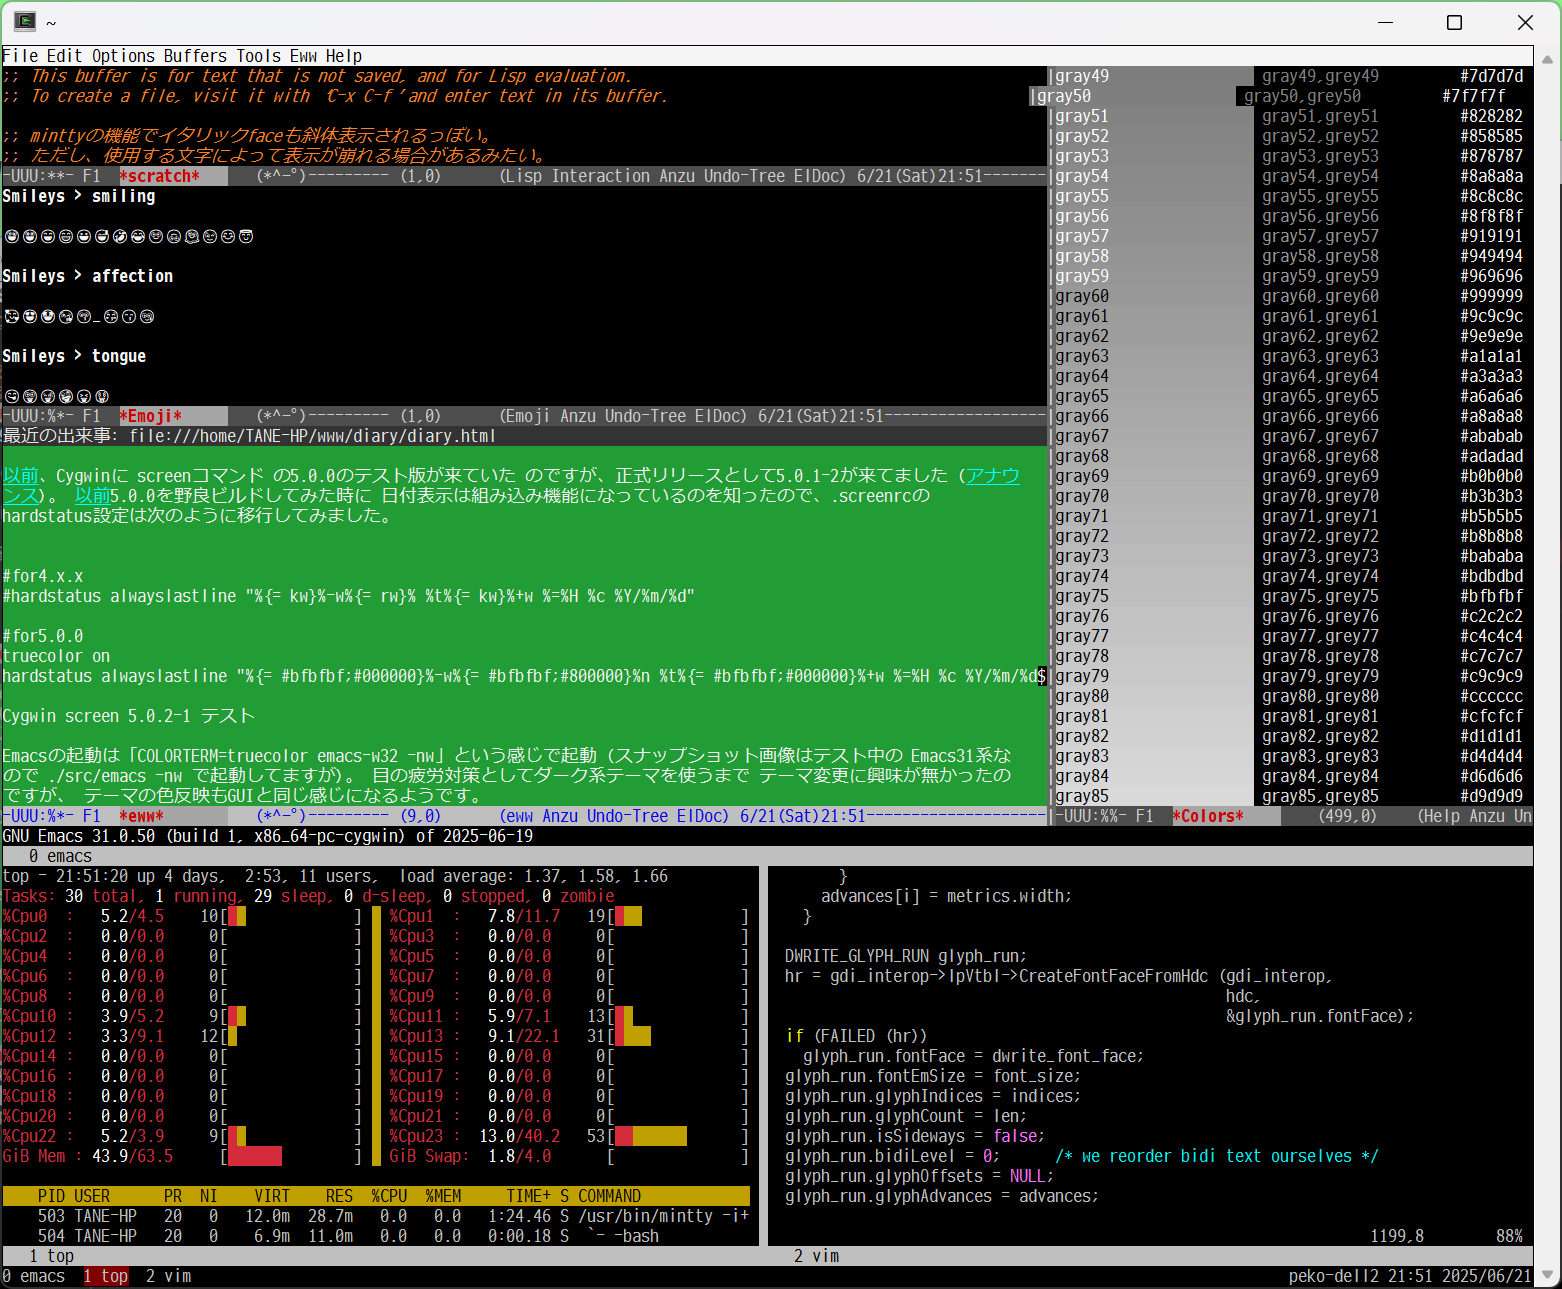This screenshot has height=1289, width=1562.
Task: Click the '#for5.0.0' comment line
Action: coord(43,636)
